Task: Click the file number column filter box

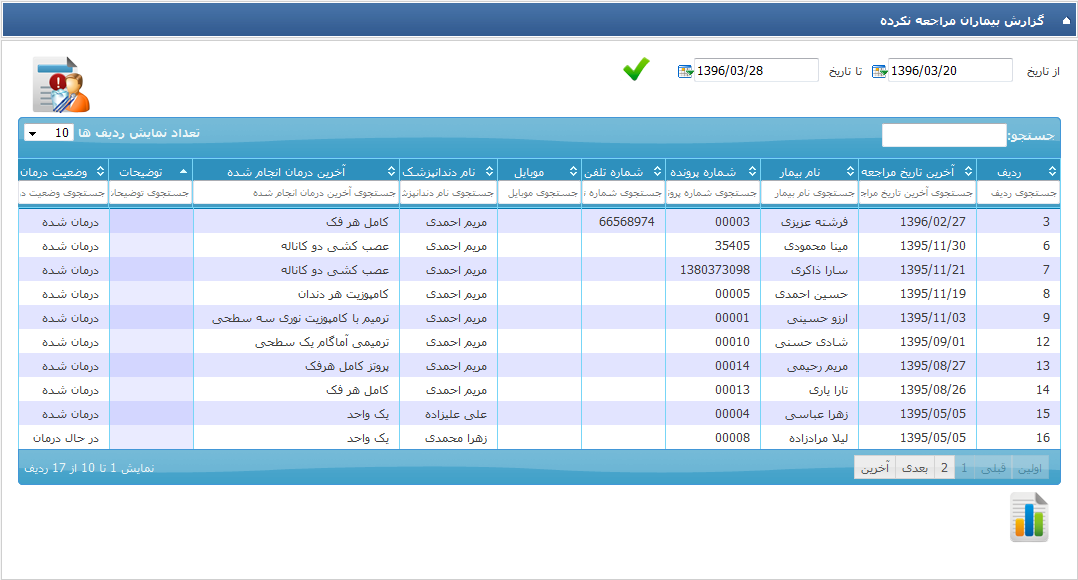Action: tap(712, 192)
